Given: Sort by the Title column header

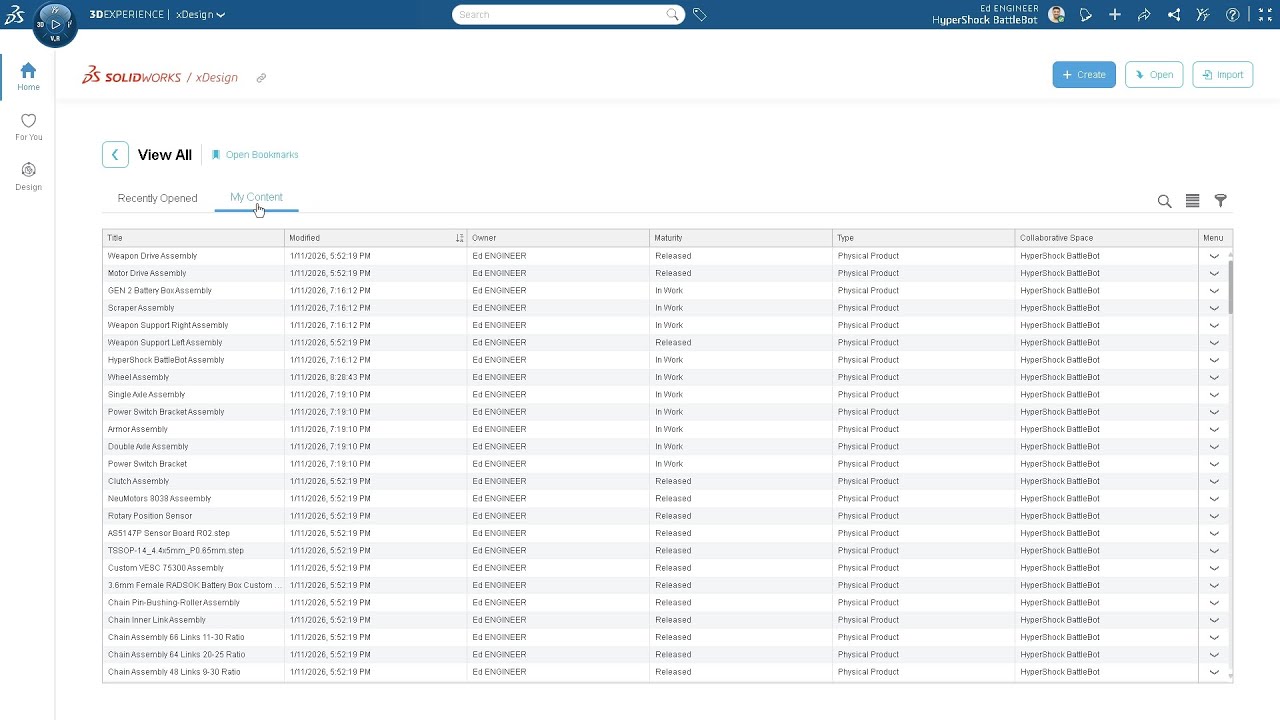Looking at the screenshot, I should pyautogui.click(x=193, y=238).
